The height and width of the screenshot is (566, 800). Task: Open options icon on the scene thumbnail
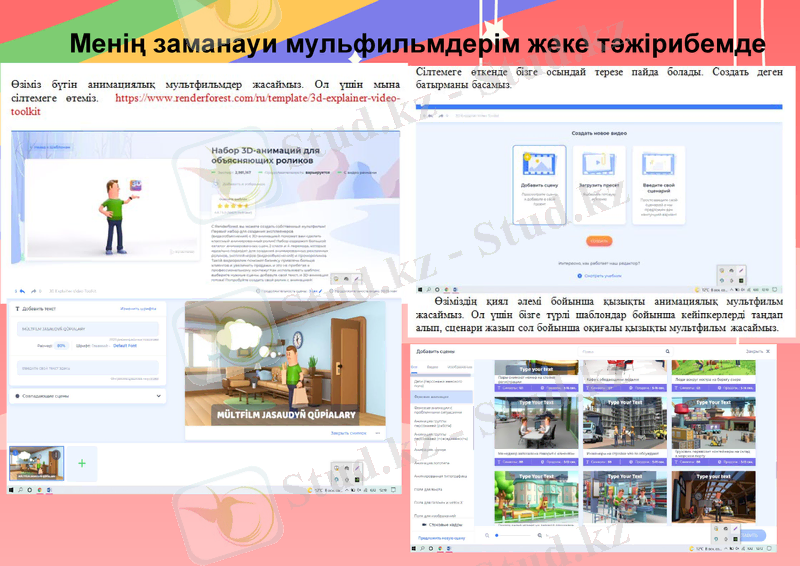pyautogui.click(x=57, y=454)
